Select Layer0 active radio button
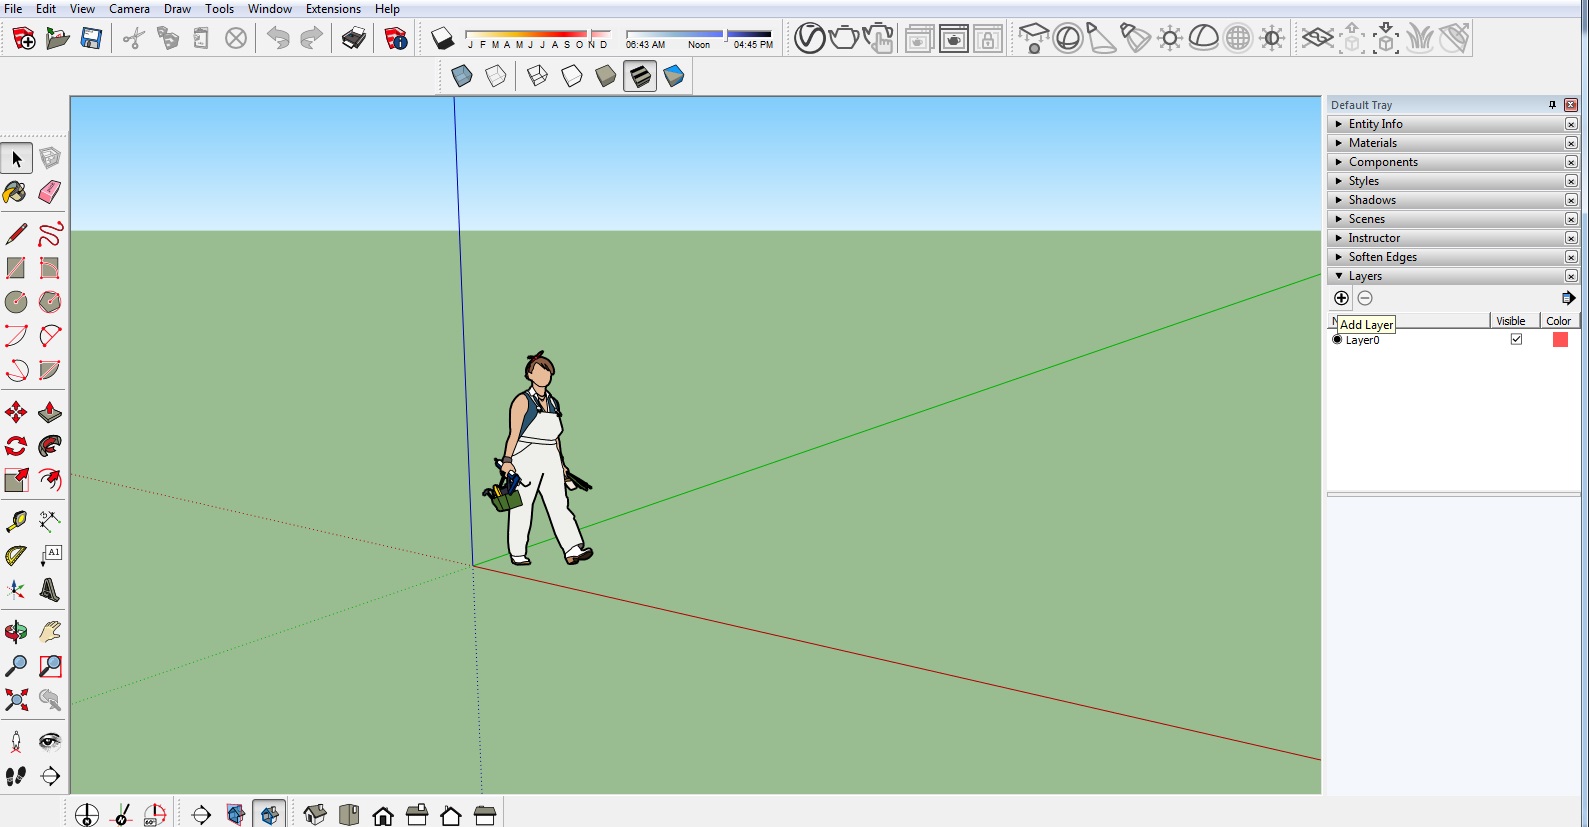This screenshot has height=827, width=1589. [x=1337, y=340]
